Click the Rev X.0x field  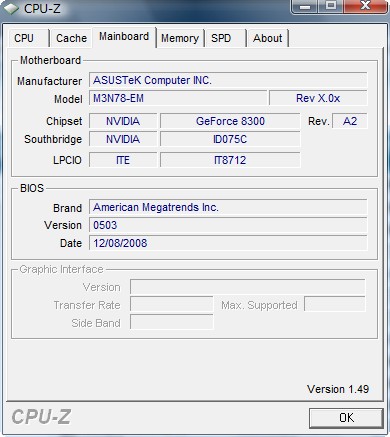coord(318,98)
